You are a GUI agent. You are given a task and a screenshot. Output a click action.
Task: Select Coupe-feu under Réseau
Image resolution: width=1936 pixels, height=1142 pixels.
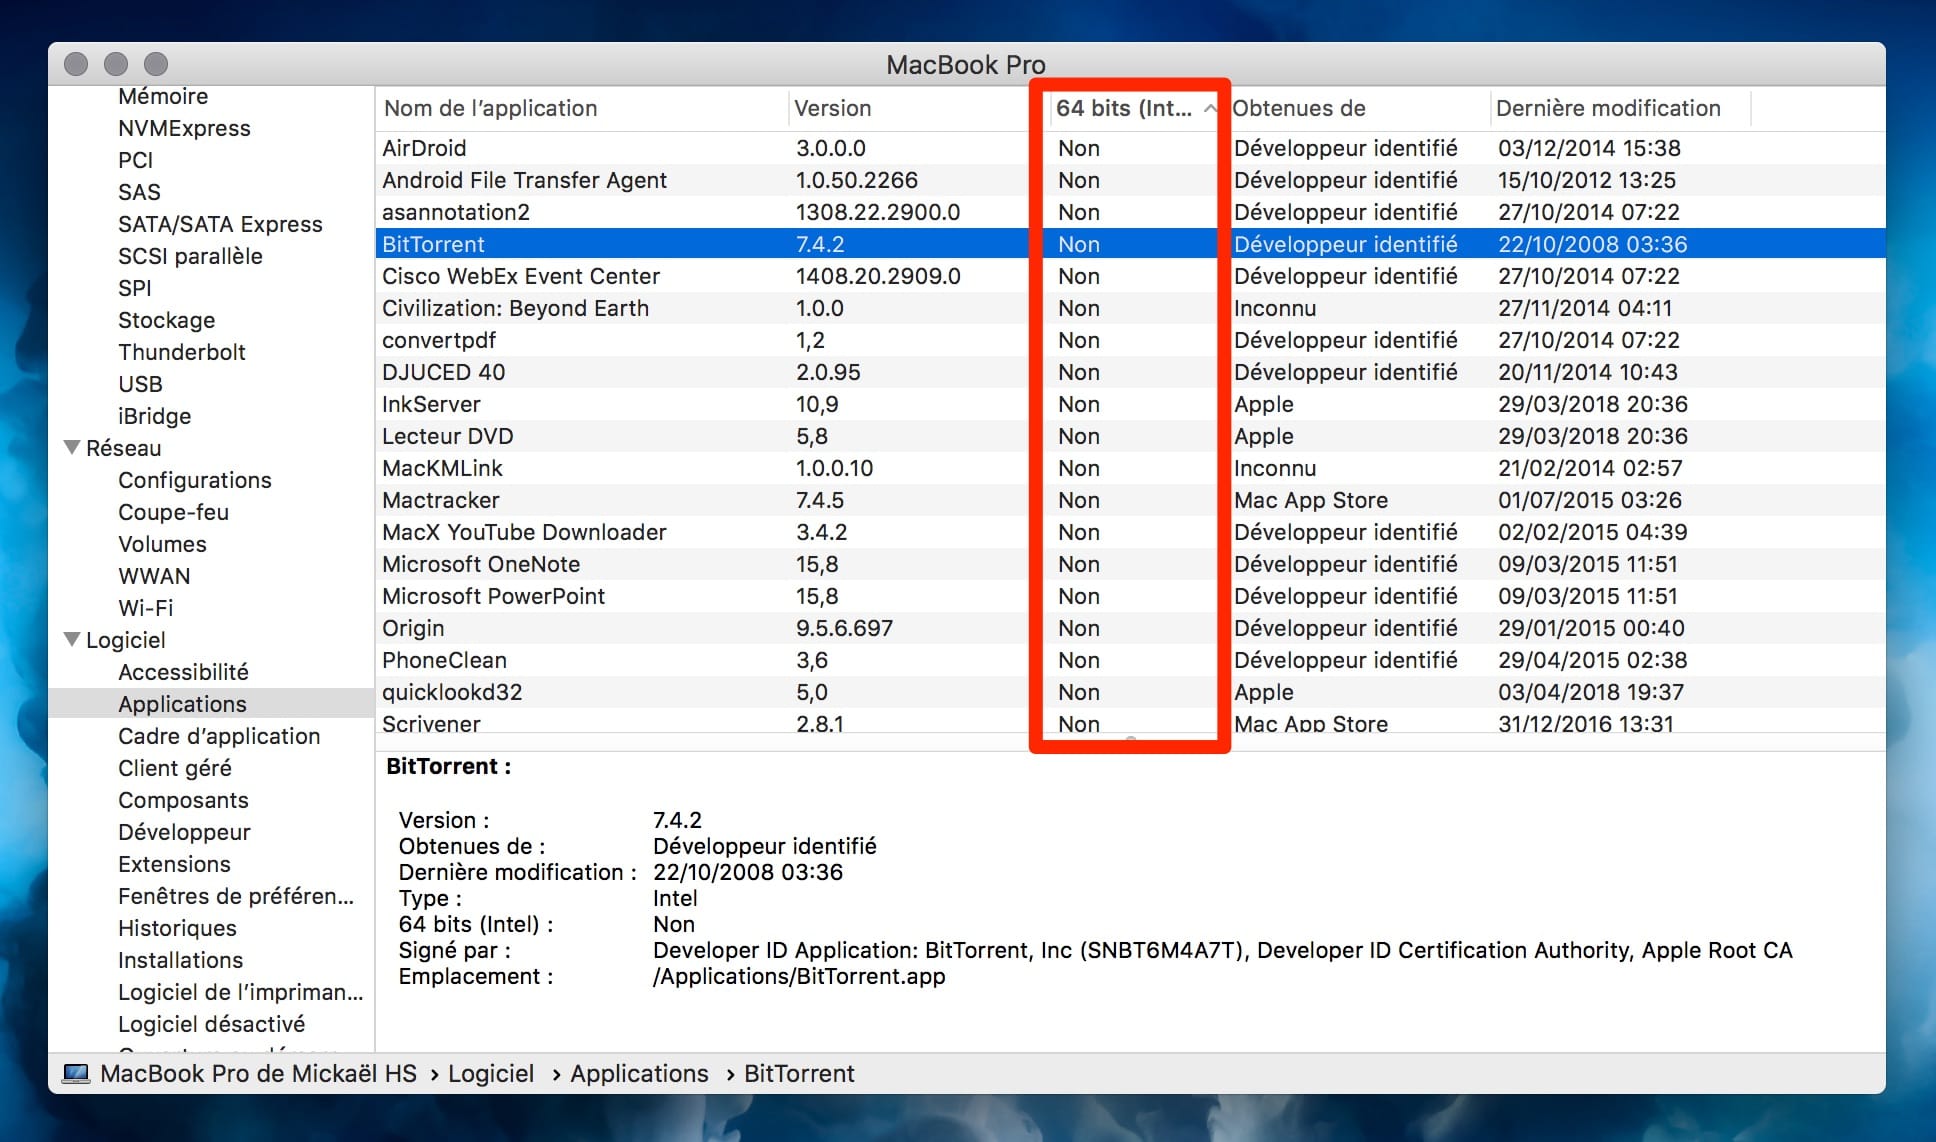coord(173,512)
